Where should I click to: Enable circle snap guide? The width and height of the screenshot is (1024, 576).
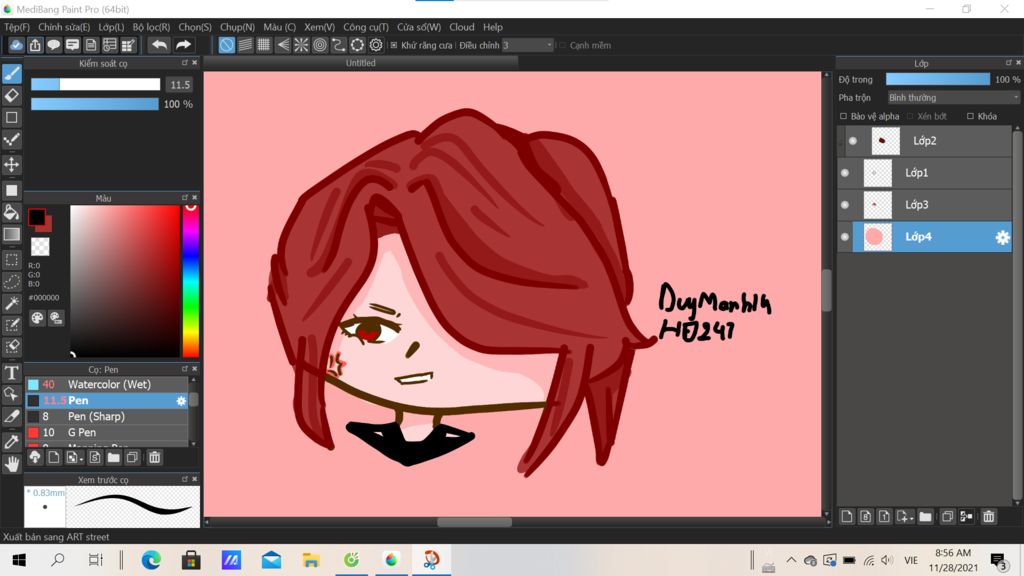(x=320, y=45)
